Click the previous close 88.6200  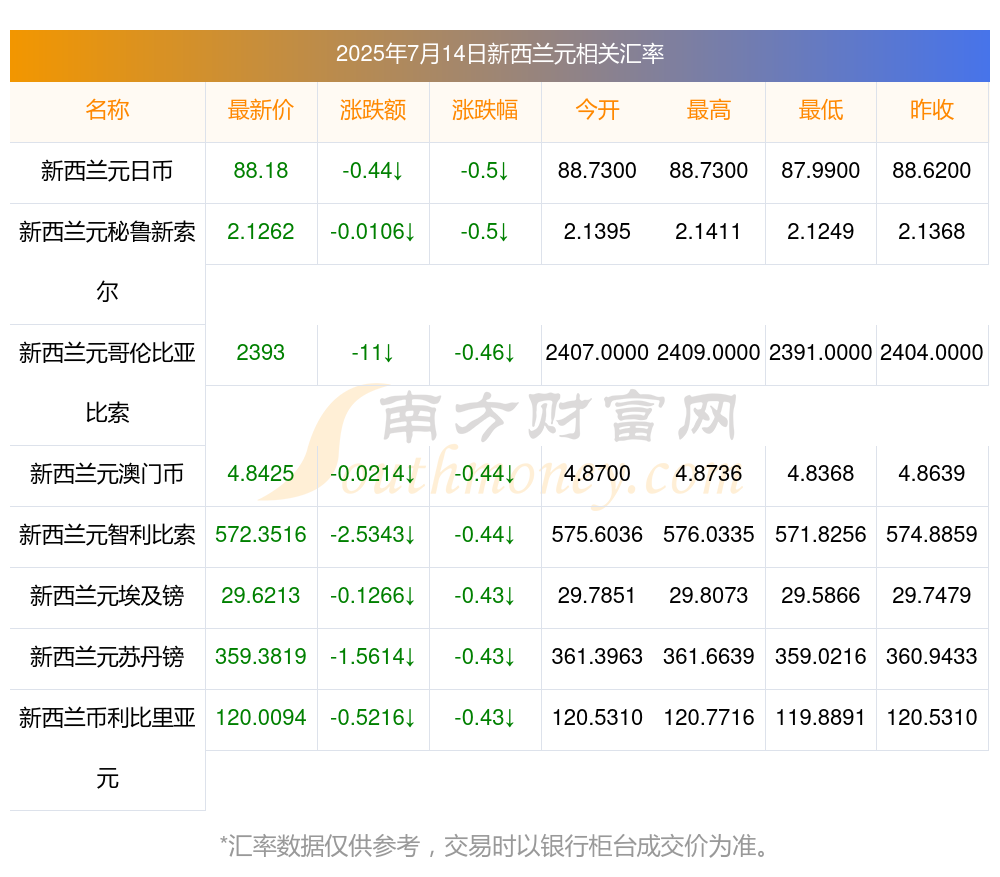pyautogui.click(x=932, y=171)
